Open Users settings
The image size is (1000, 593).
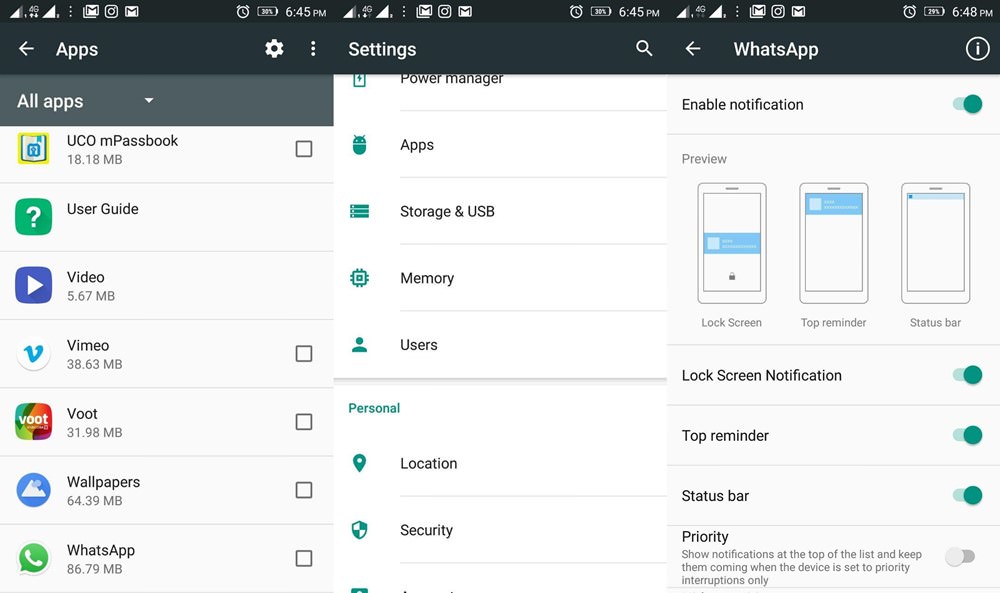pyautogui.click(x=500, y=345)
